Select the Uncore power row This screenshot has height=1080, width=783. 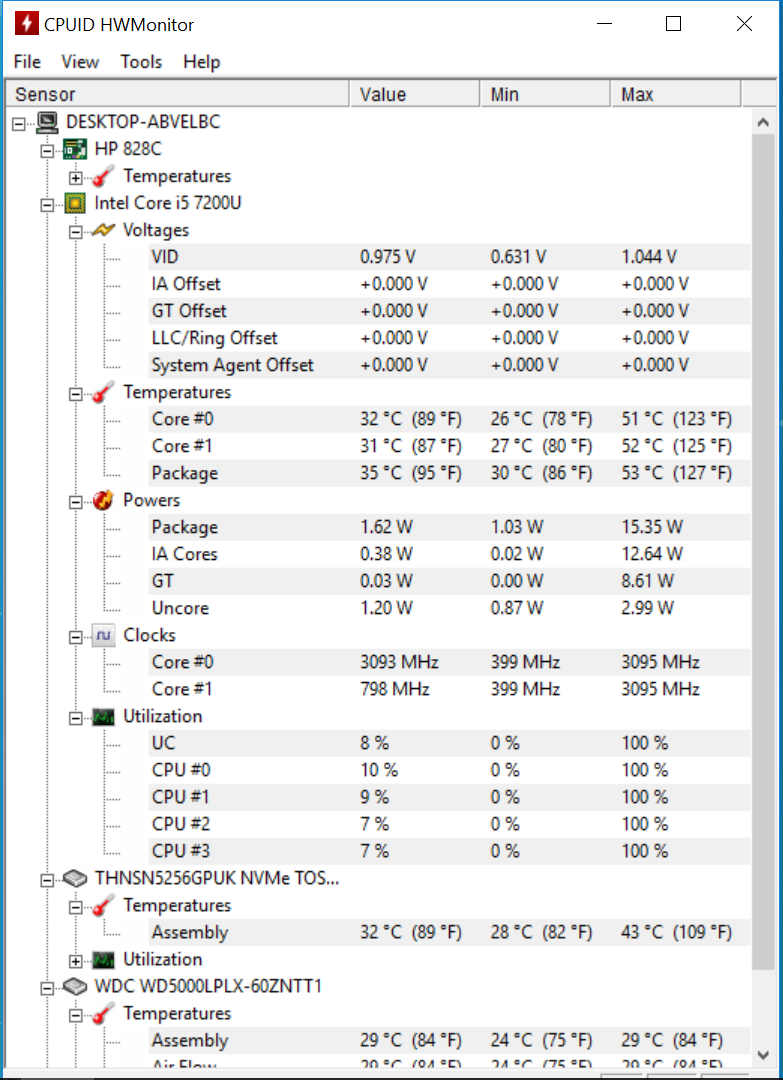coord(450,608)
